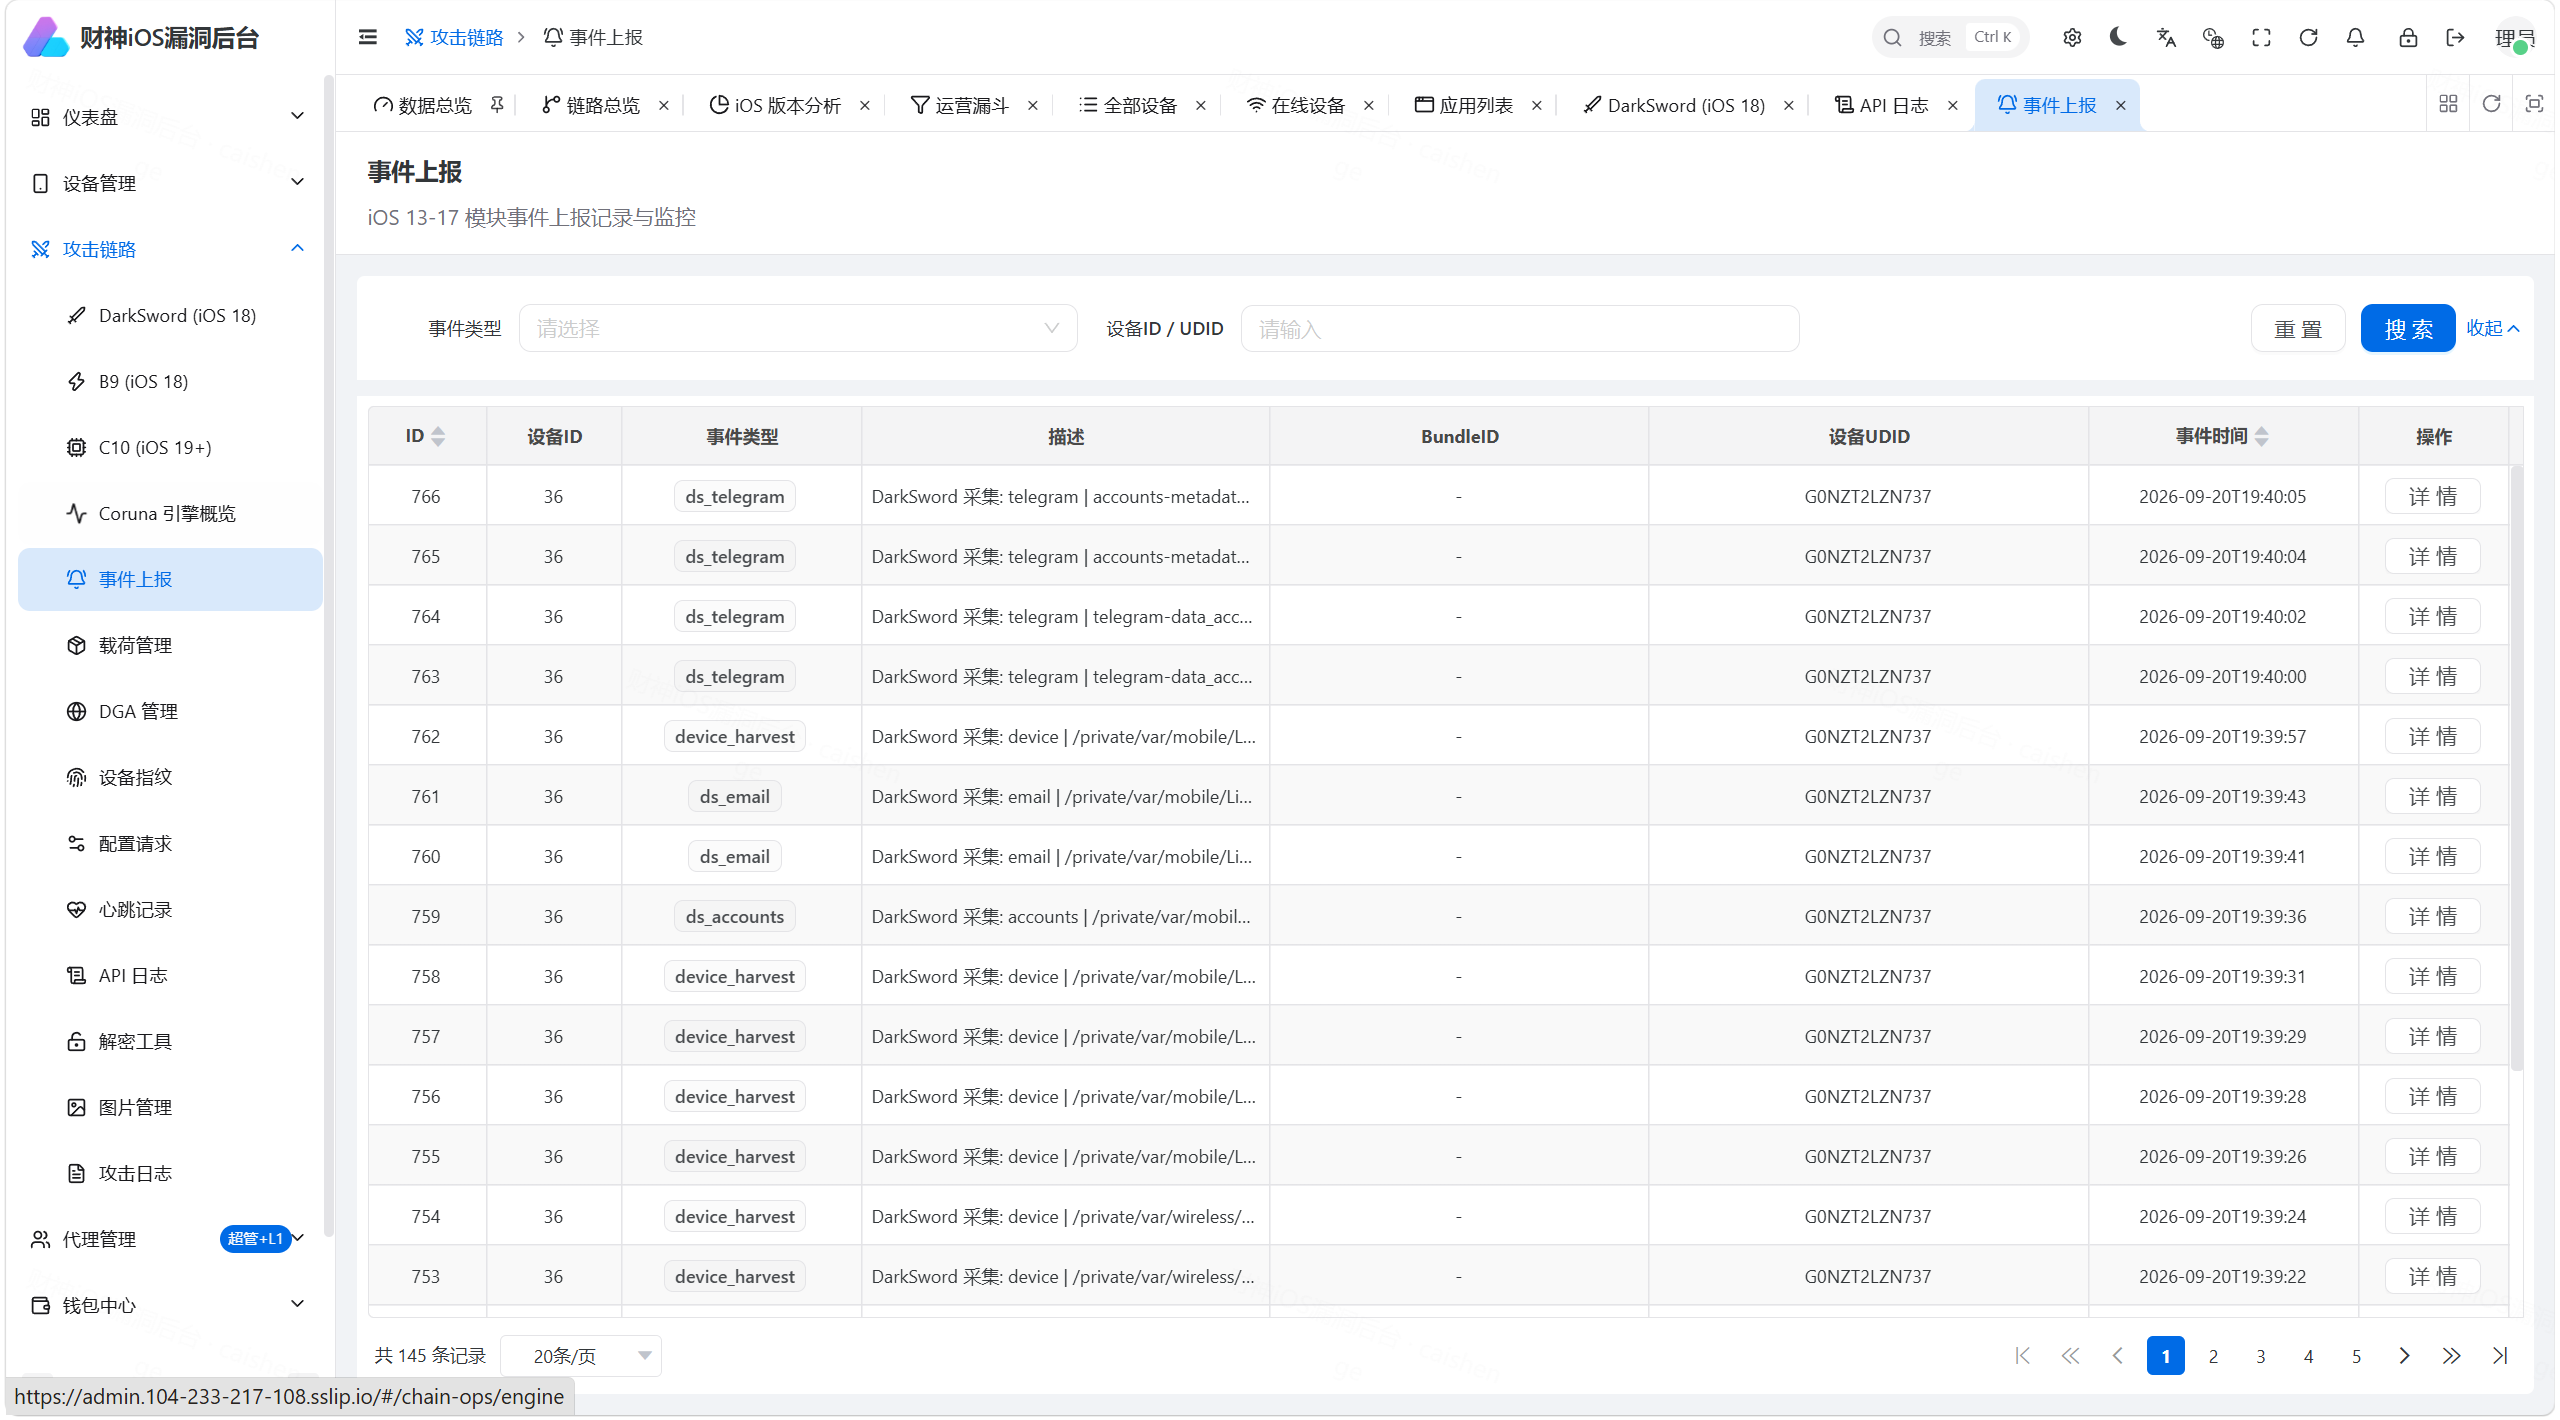Screen dimensions: 2560x1420
Task: Open 心跳记录 in the sidebar
Action: [170, 910]
